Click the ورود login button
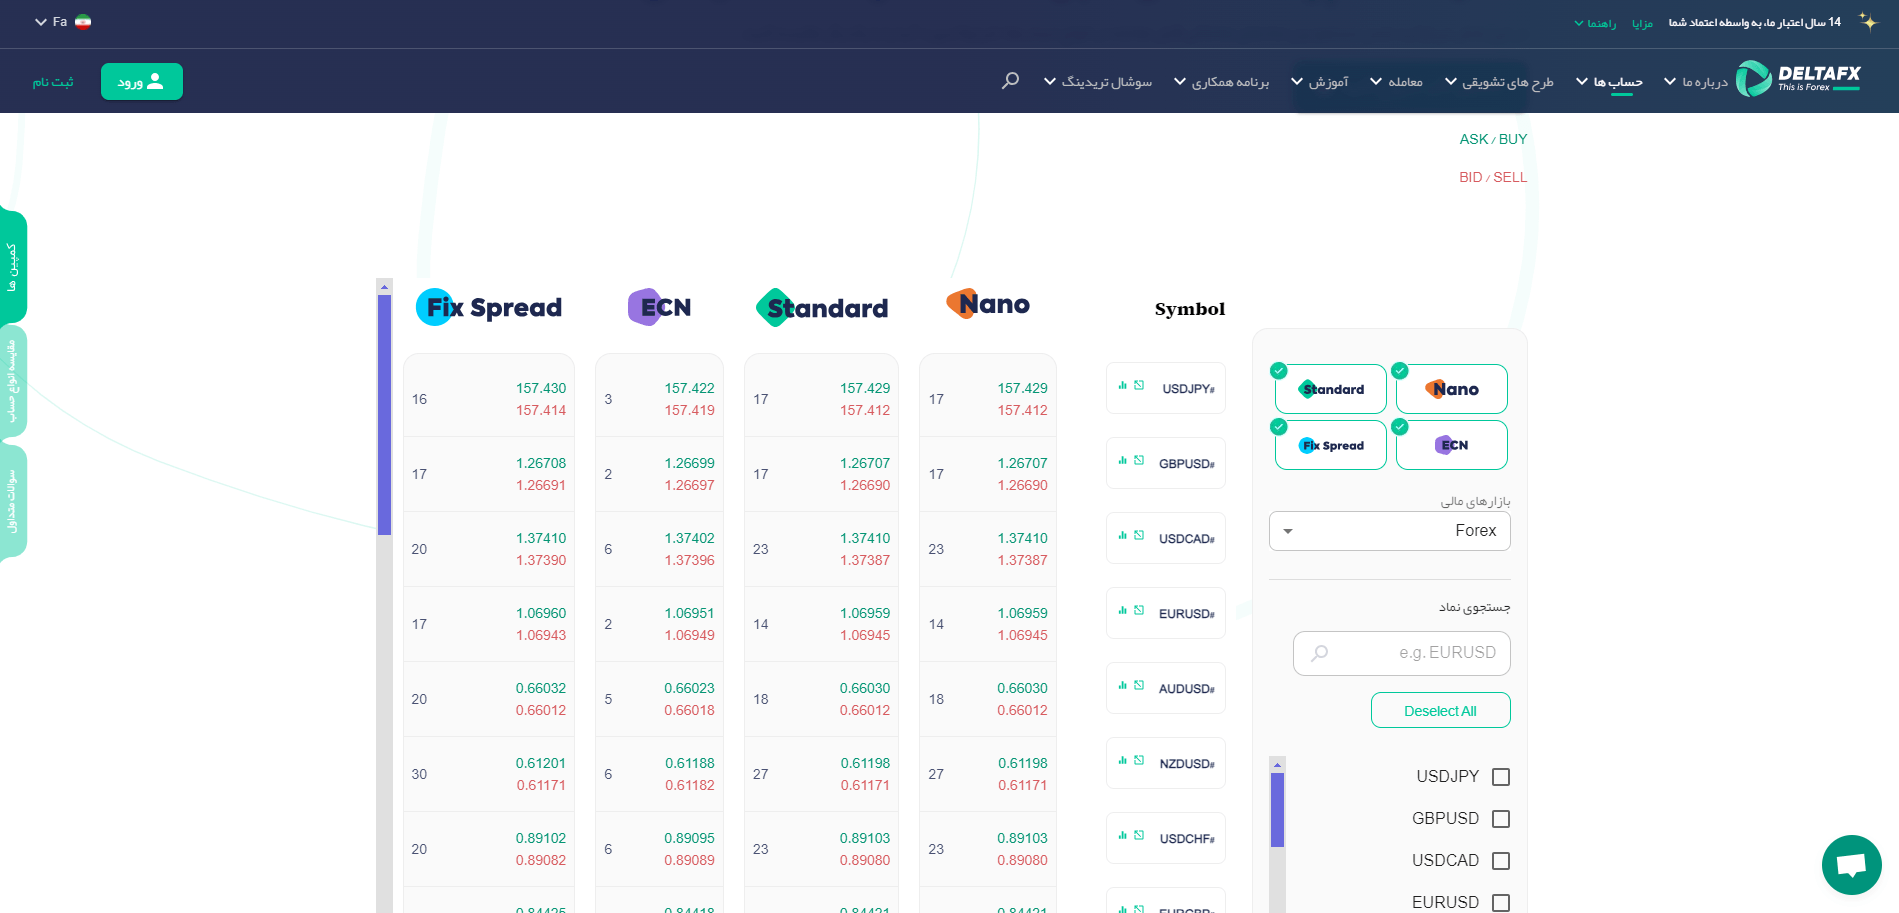 tap(142, 81)
